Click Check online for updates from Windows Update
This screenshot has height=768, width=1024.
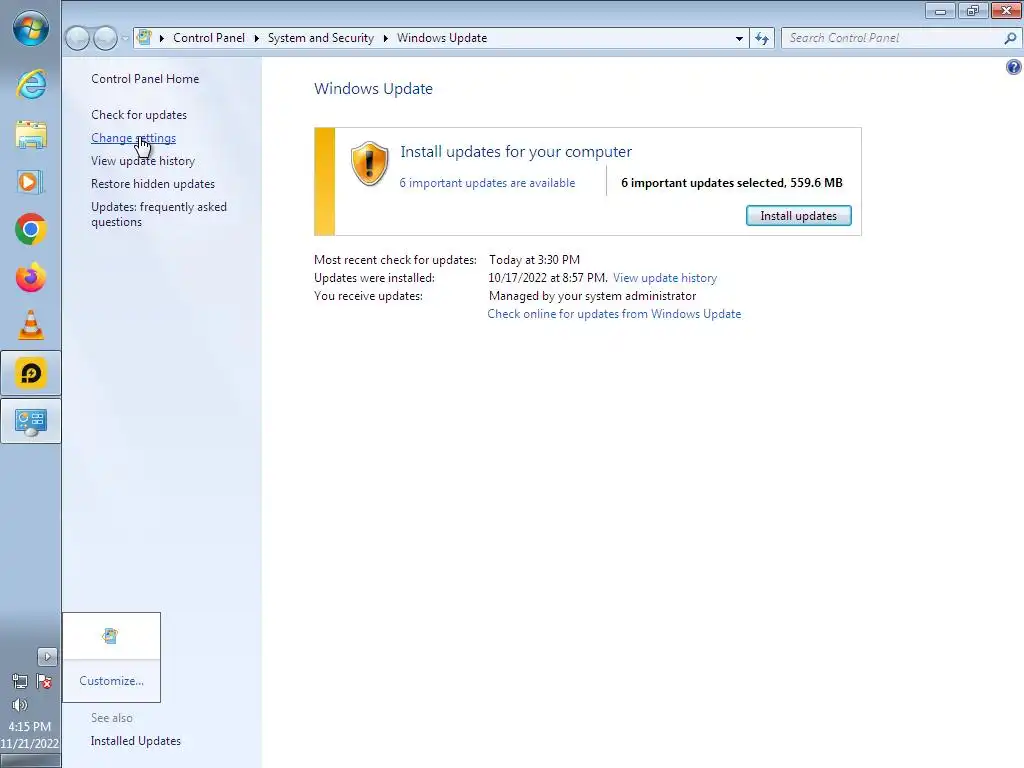pyautogui.click(x=614, y=313)
